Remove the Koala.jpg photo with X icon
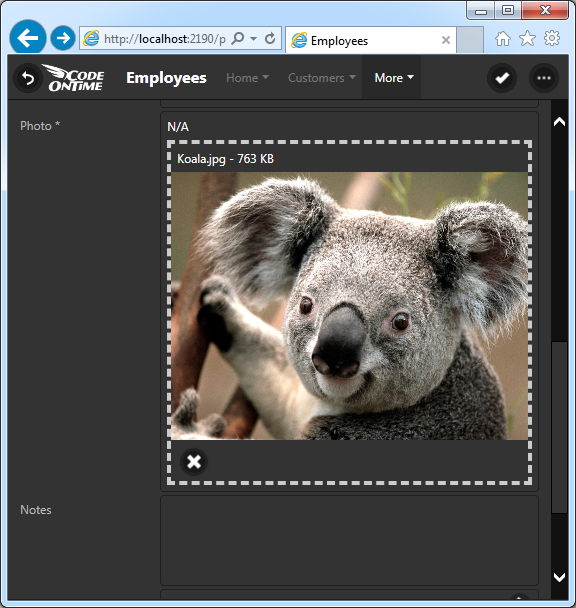The height and width of the screenshot is (608, 576). click(x=194, y=462)
